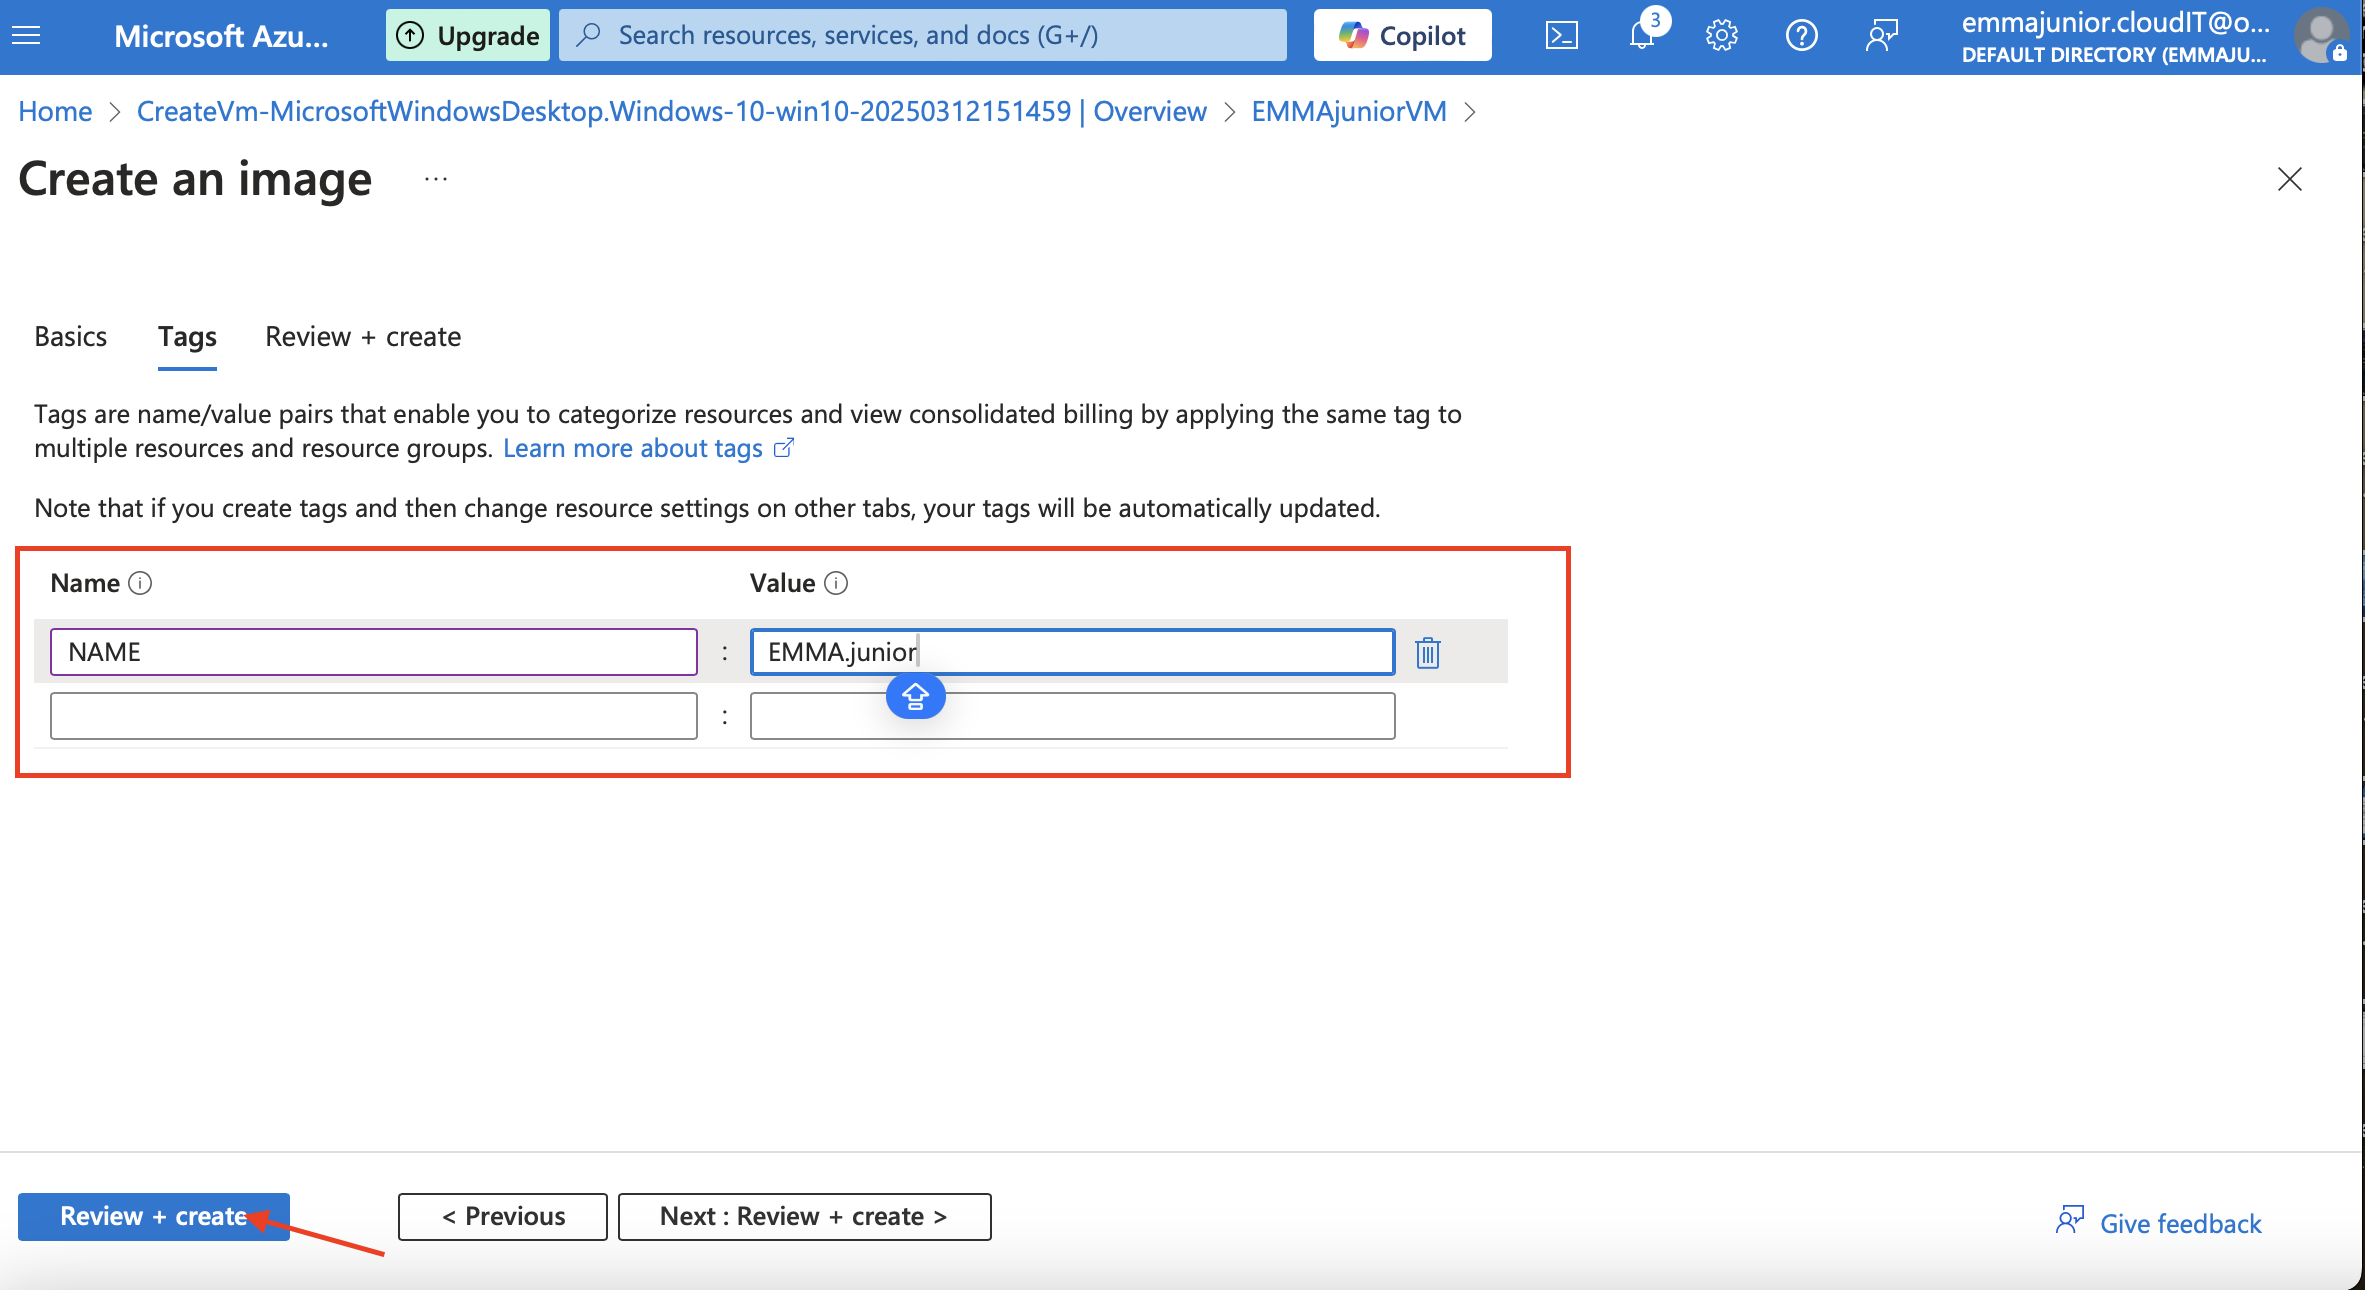The width and height of the screenshot is (2365, 1290).
Task: Click the empty second tag value field
Action: 1072,716
